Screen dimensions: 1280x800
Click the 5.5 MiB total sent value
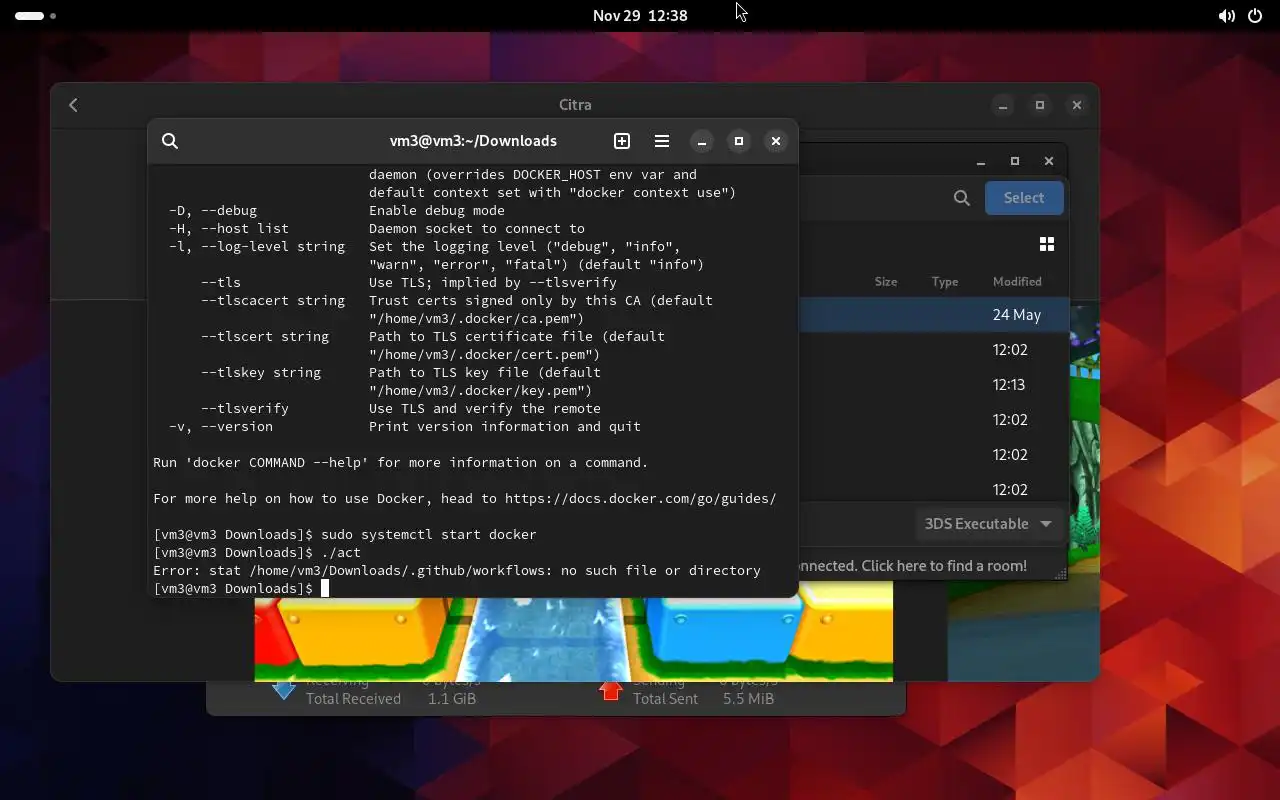[x=748, y=699]
